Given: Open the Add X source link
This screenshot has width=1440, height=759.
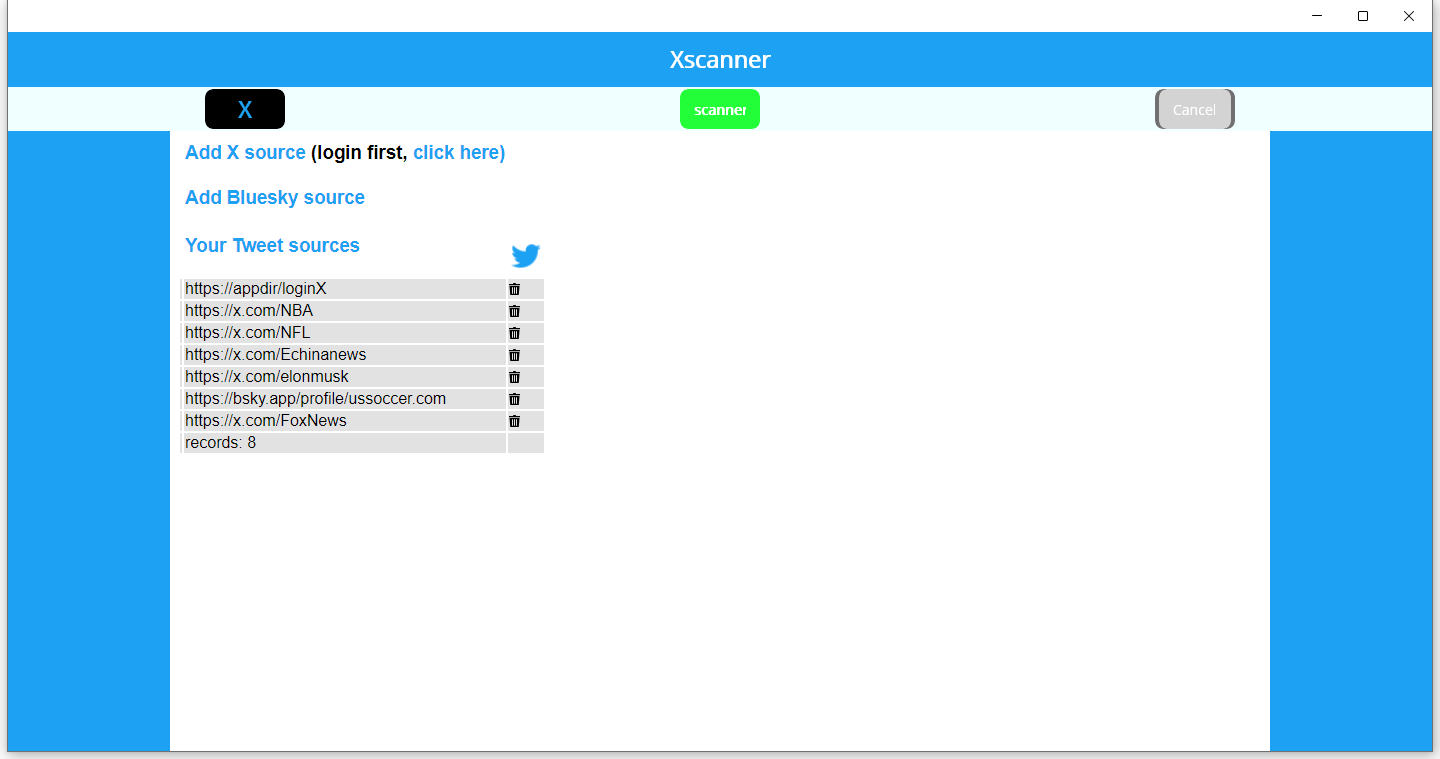Looking at the screenshot, I should coord(245,152).
